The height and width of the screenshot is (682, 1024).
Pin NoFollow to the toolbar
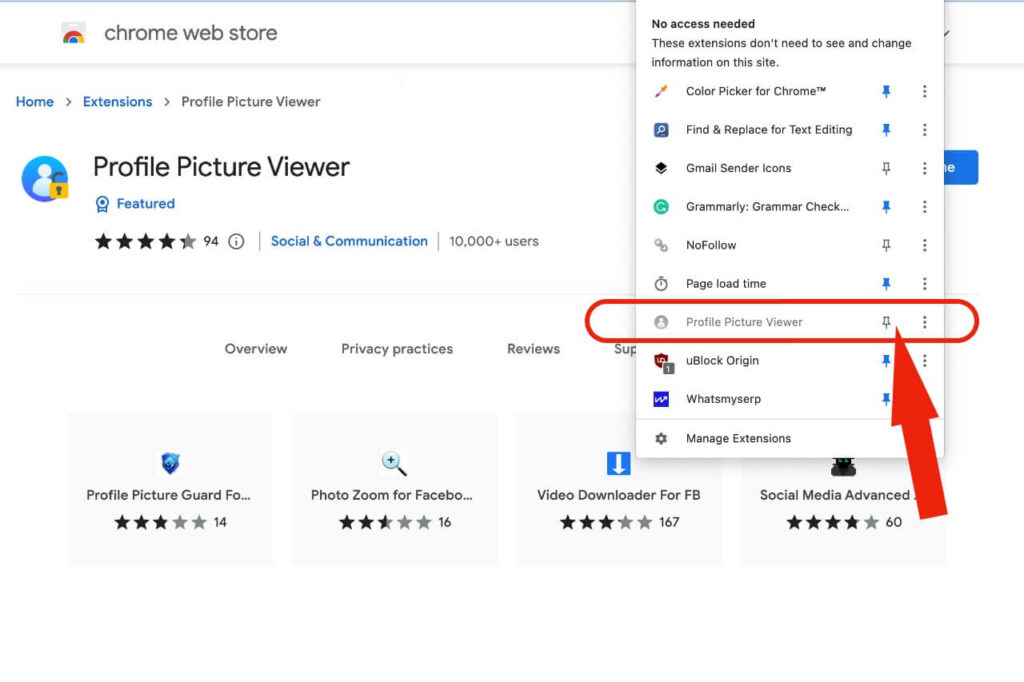click(x=886, y=246)
